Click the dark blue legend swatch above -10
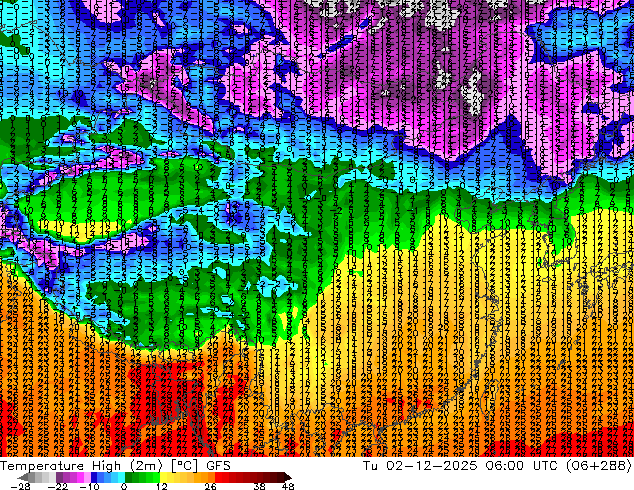Image resolution: width=634 pixels, height=490 pixels. (x=94, y=477)
